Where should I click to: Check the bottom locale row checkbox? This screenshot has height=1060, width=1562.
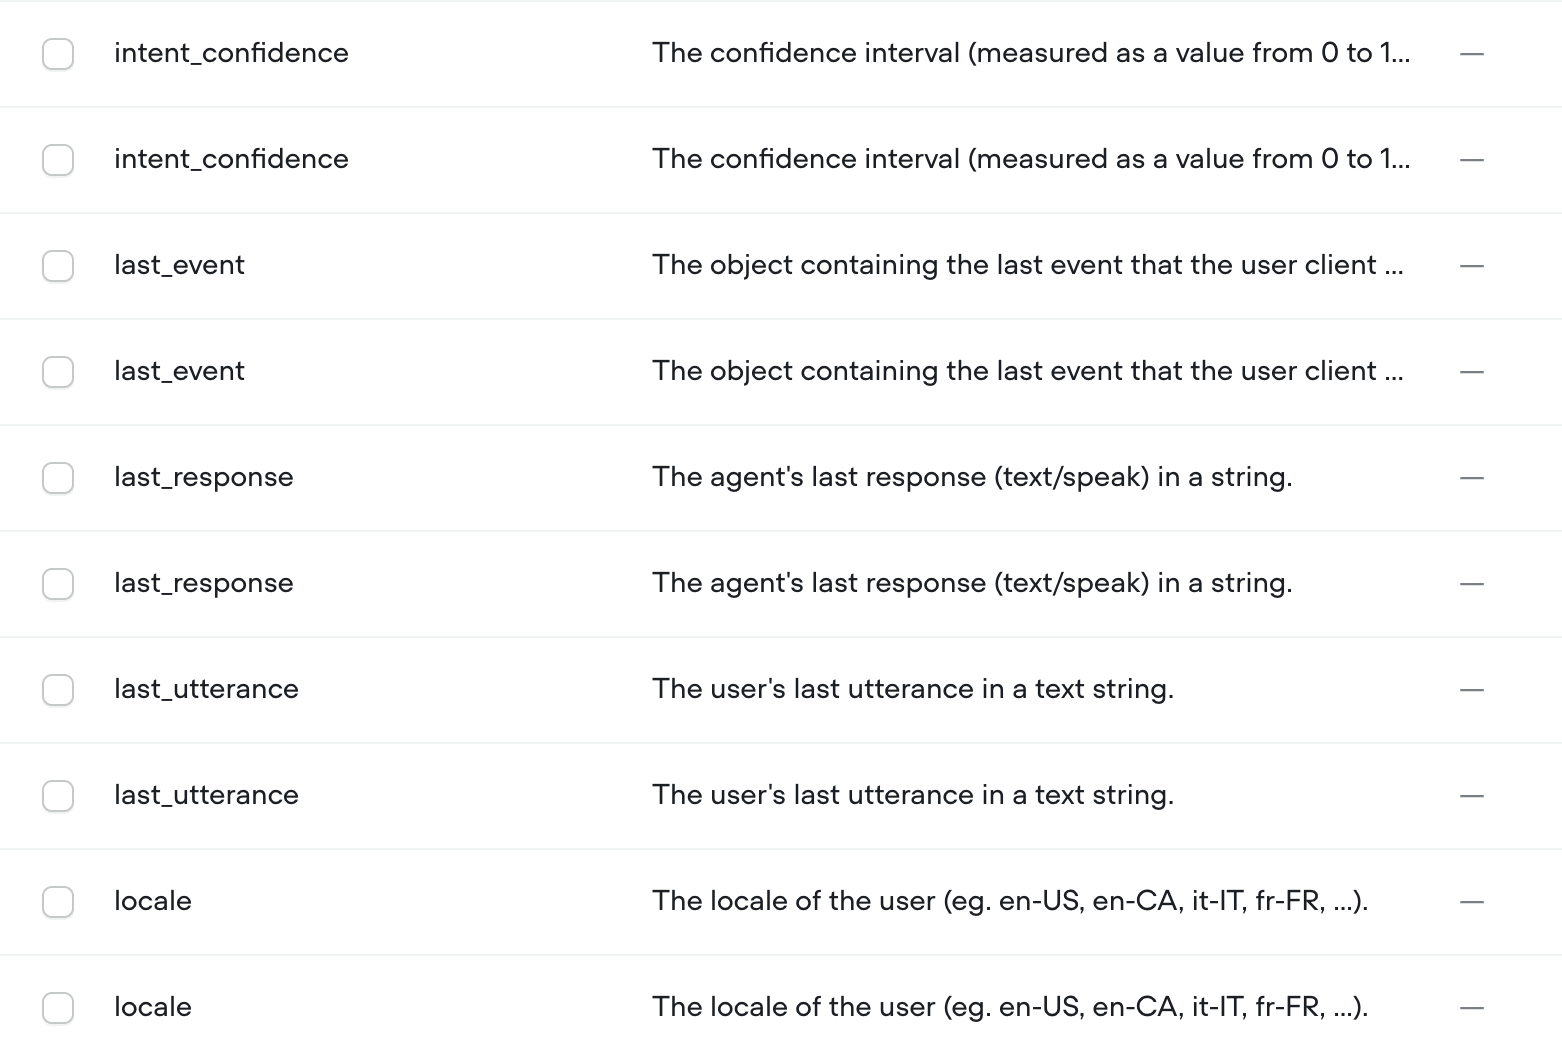(58, 1008)
